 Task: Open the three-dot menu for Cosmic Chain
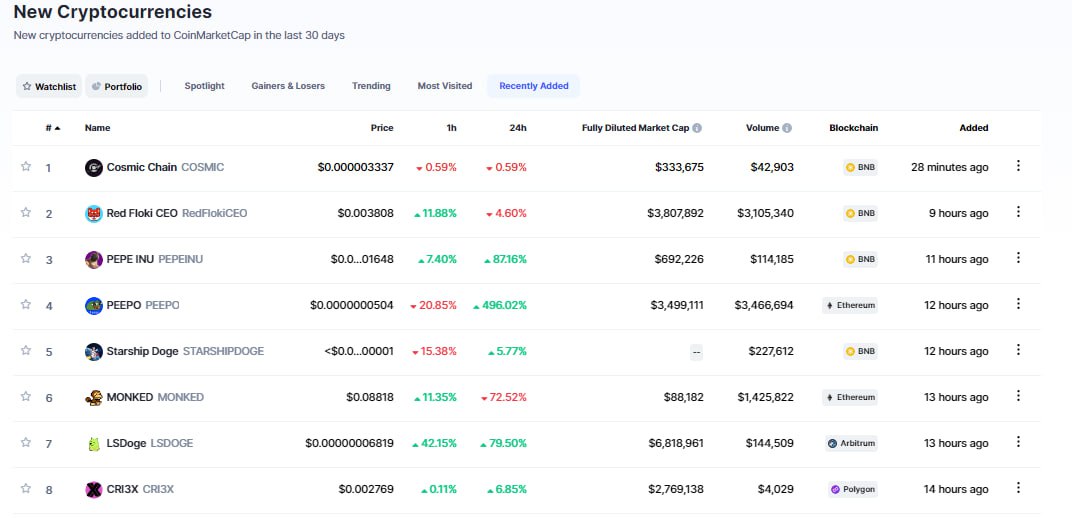(x=1018, y=165)
